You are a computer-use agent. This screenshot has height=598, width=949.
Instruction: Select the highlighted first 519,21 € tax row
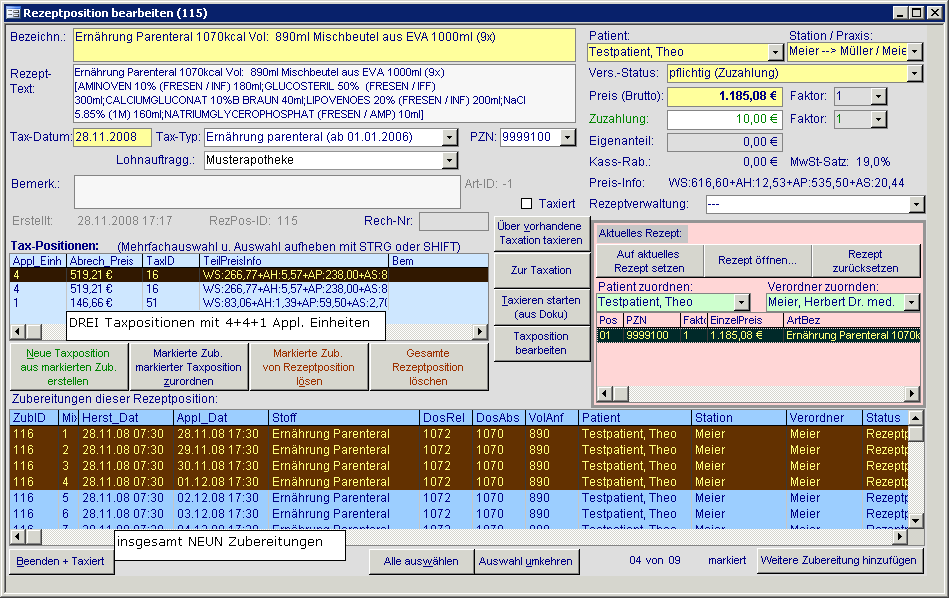click(249, 275)
